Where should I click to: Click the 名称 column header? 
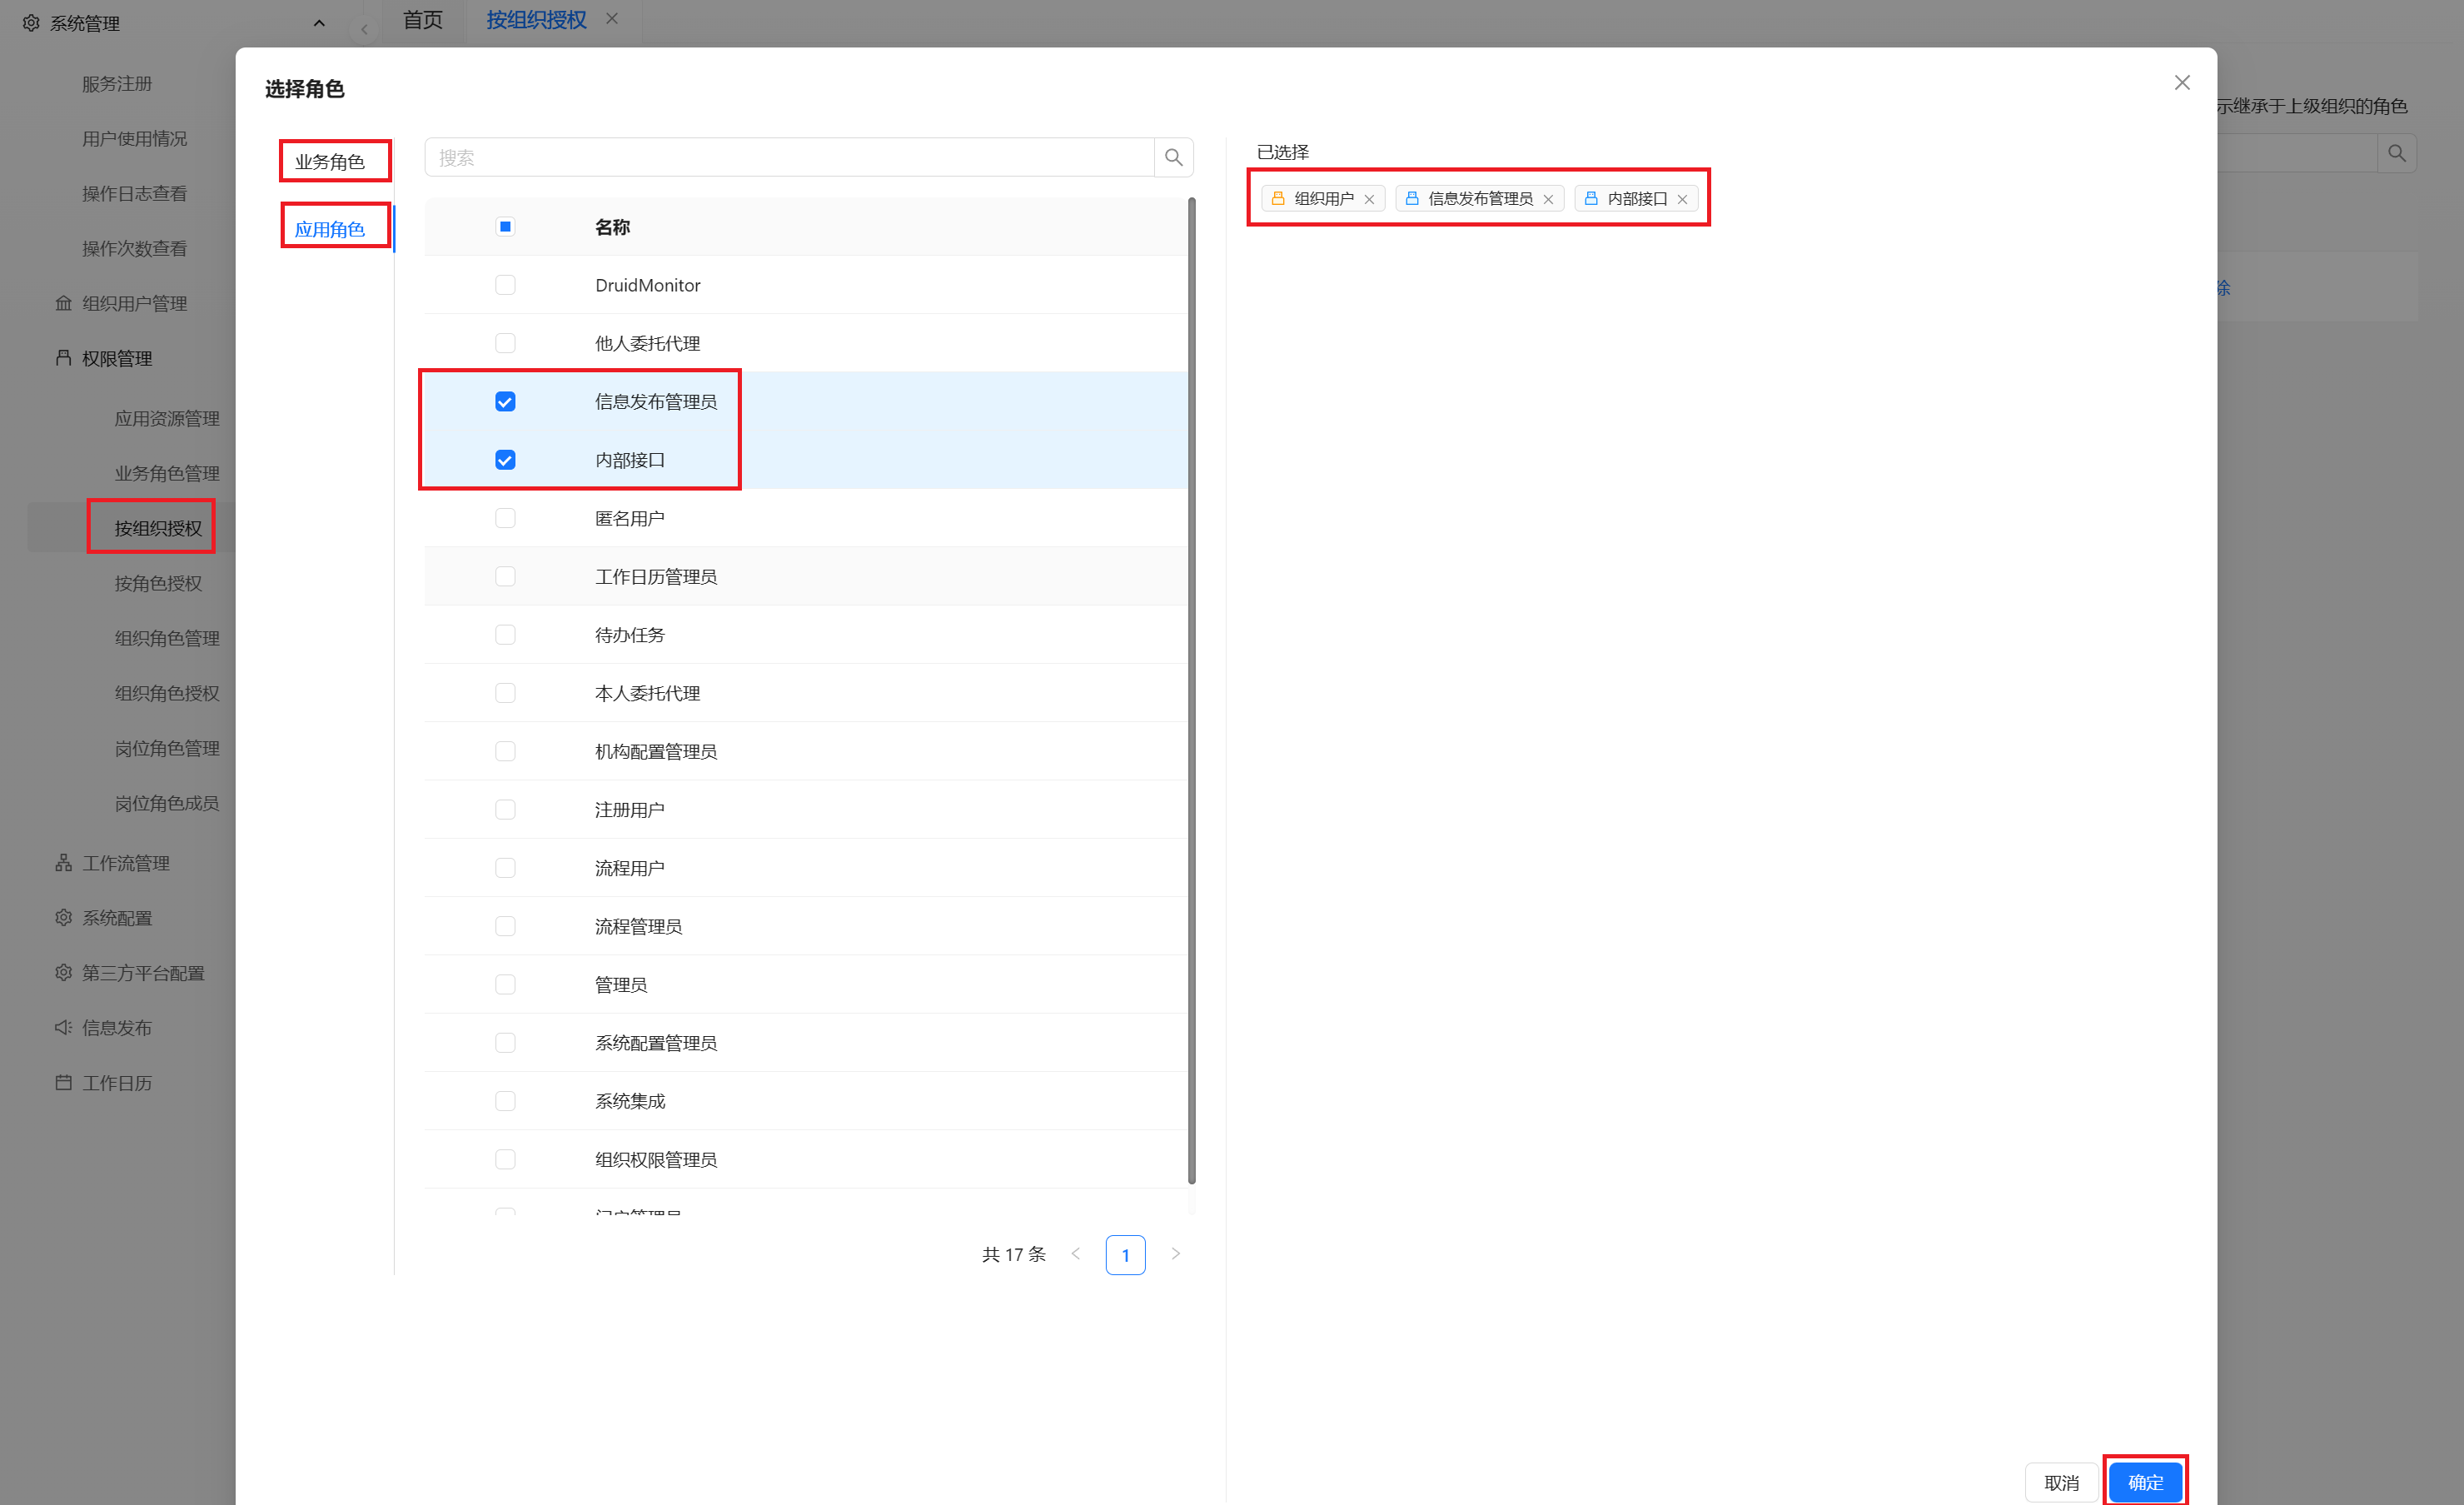point(612,227)
